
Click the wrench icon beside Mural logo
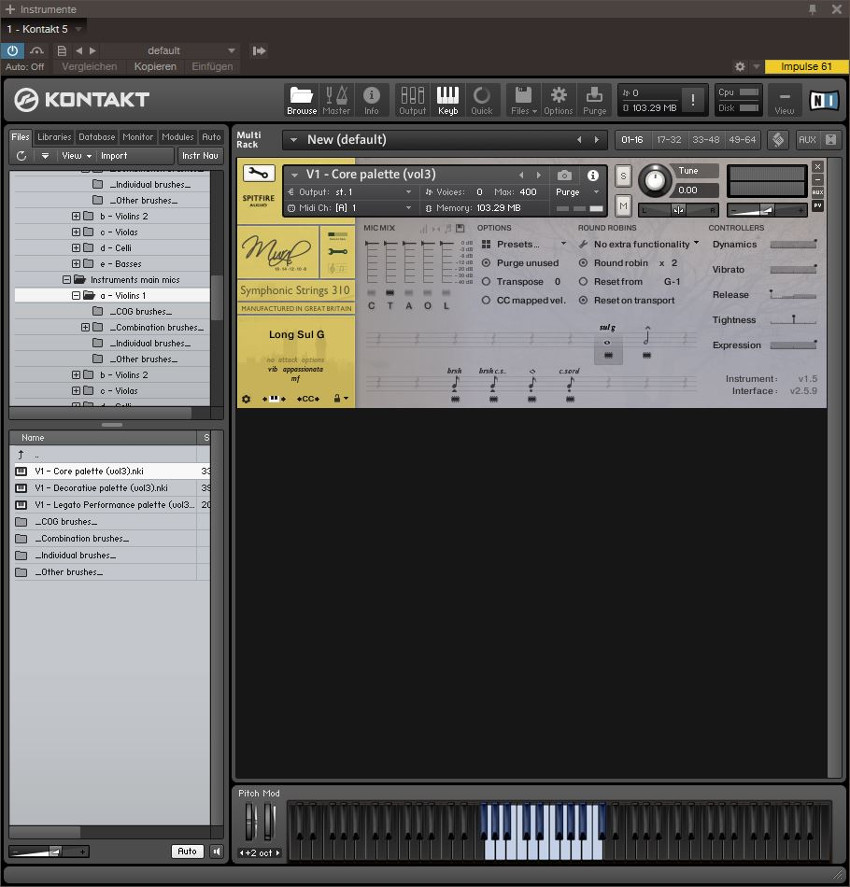pos(338,252)
